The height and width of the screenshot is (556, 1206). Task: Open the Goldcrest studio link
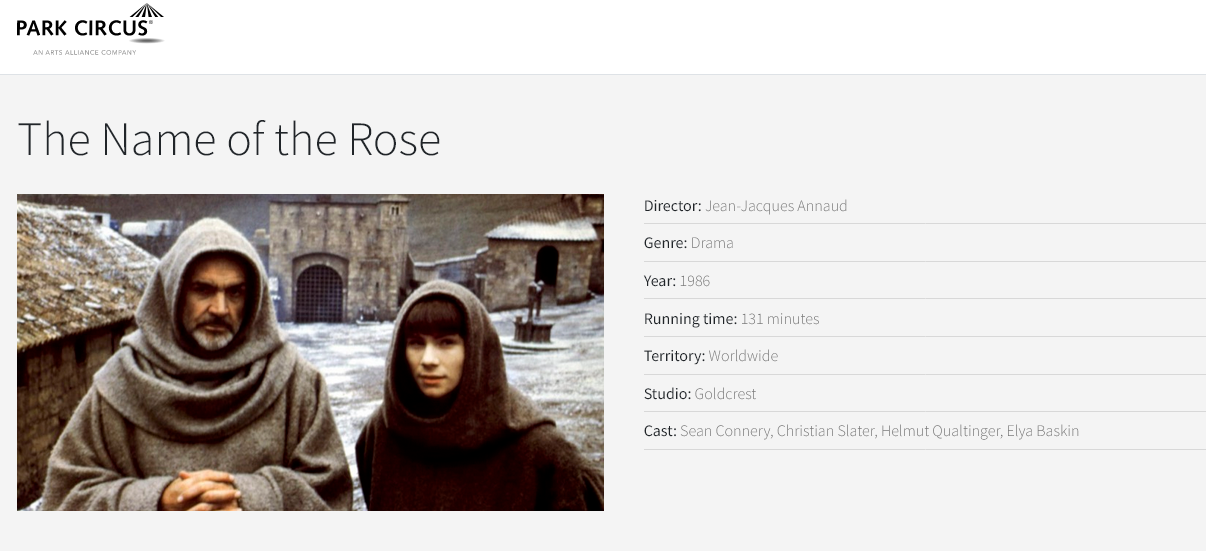point(725,394)
